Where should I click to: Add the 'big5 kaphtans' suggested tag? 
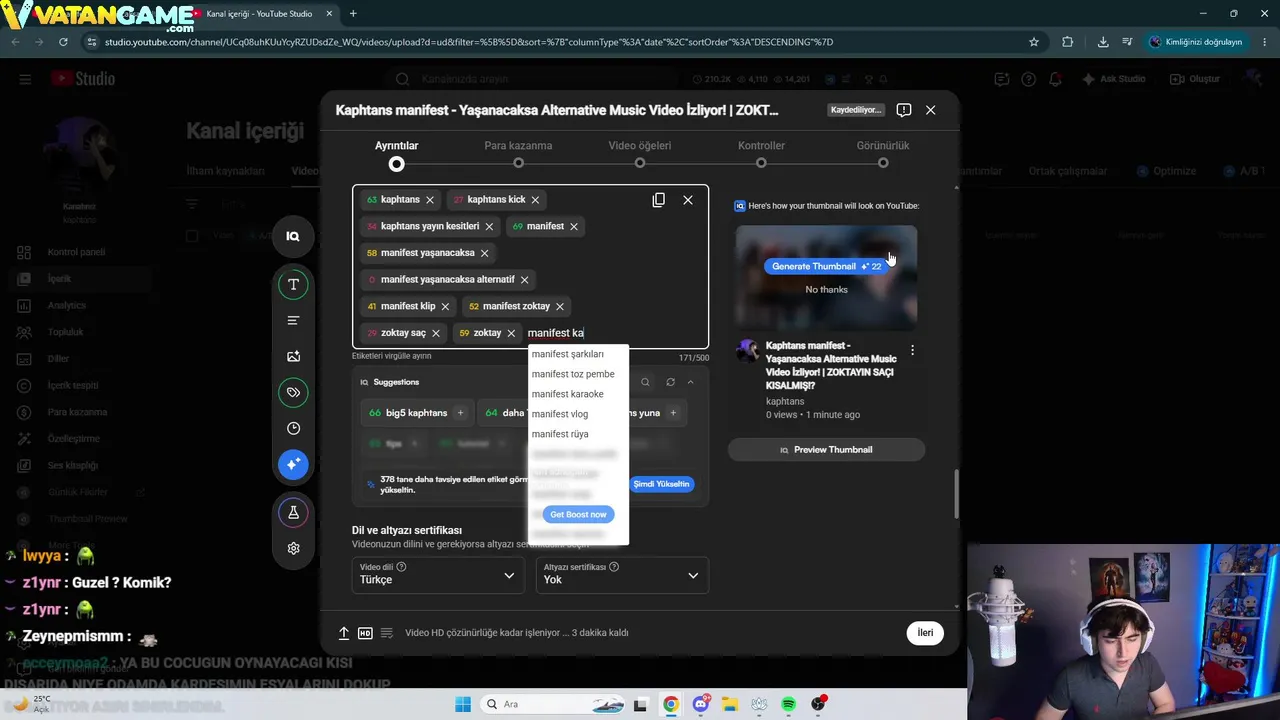click(x=460, y=413)
